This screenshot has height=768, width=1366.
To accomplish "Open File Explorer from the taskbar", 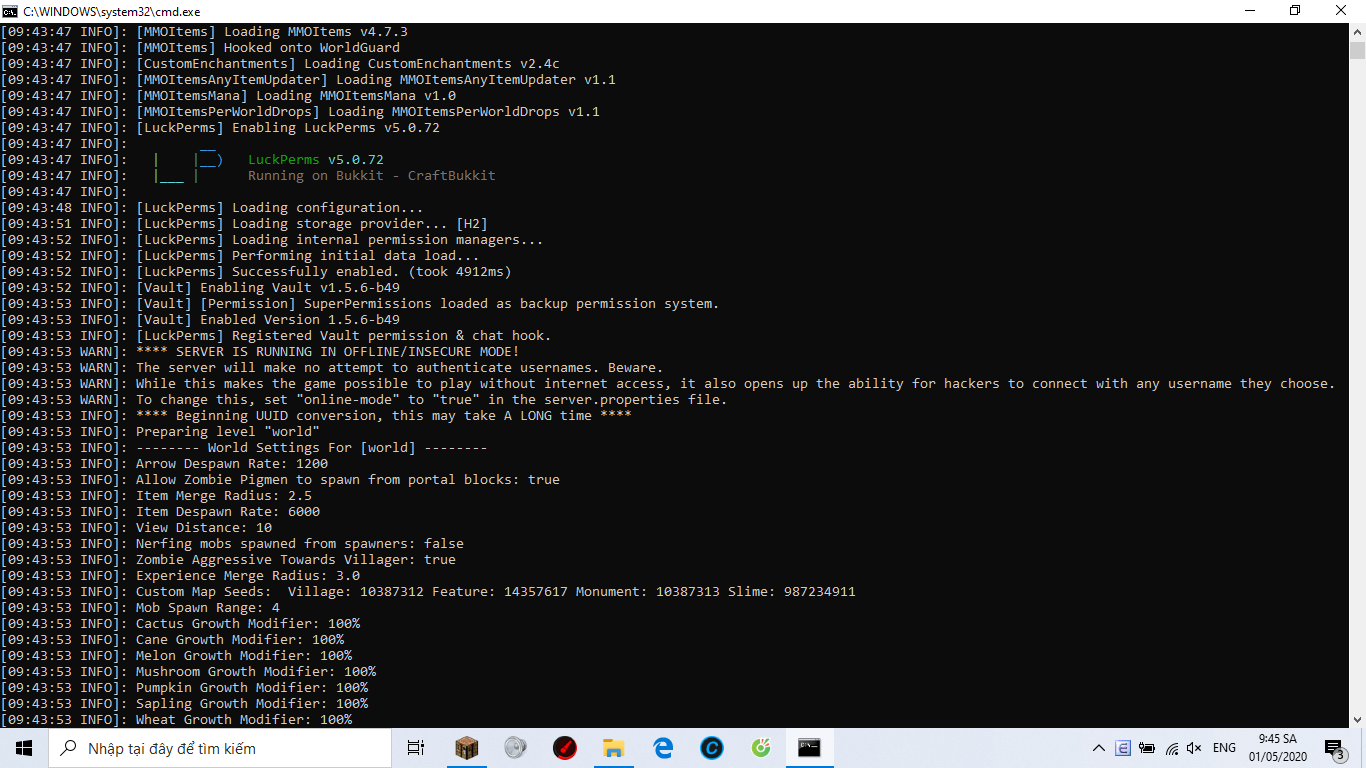I will point(614,748).
